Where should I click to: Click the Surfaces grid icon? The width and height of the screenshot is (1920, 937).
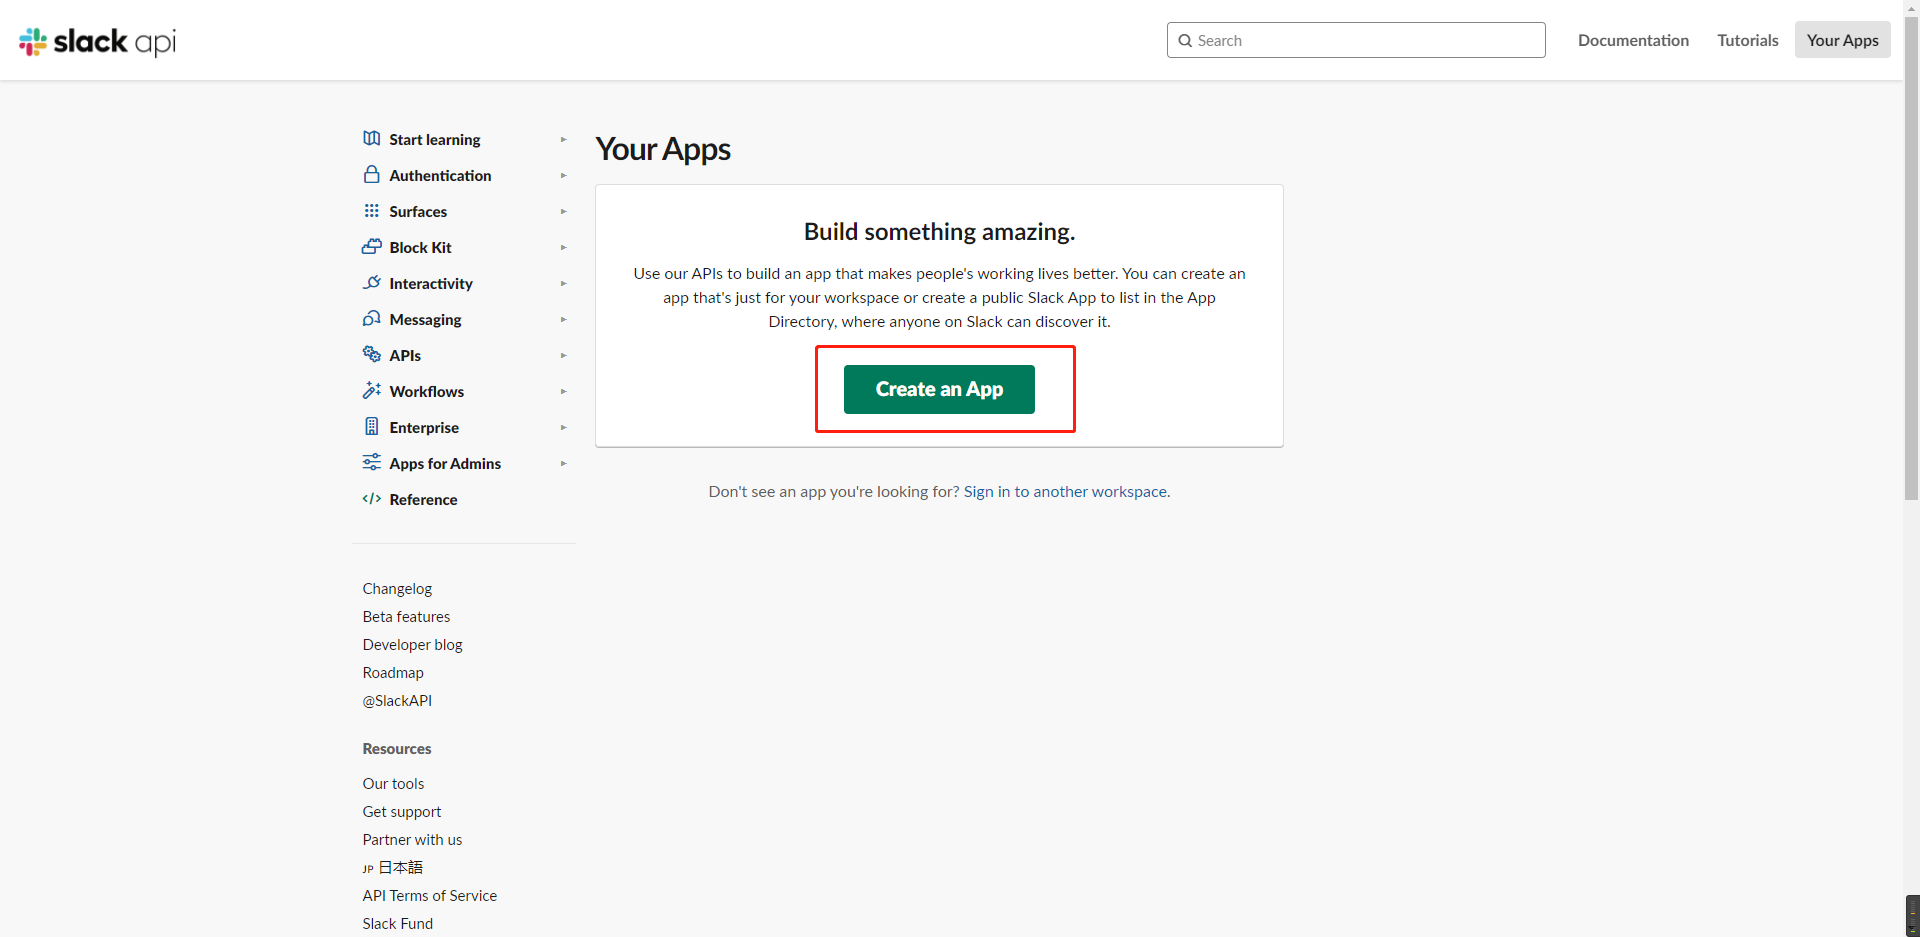pyautogui.click(x=372, y=211)
